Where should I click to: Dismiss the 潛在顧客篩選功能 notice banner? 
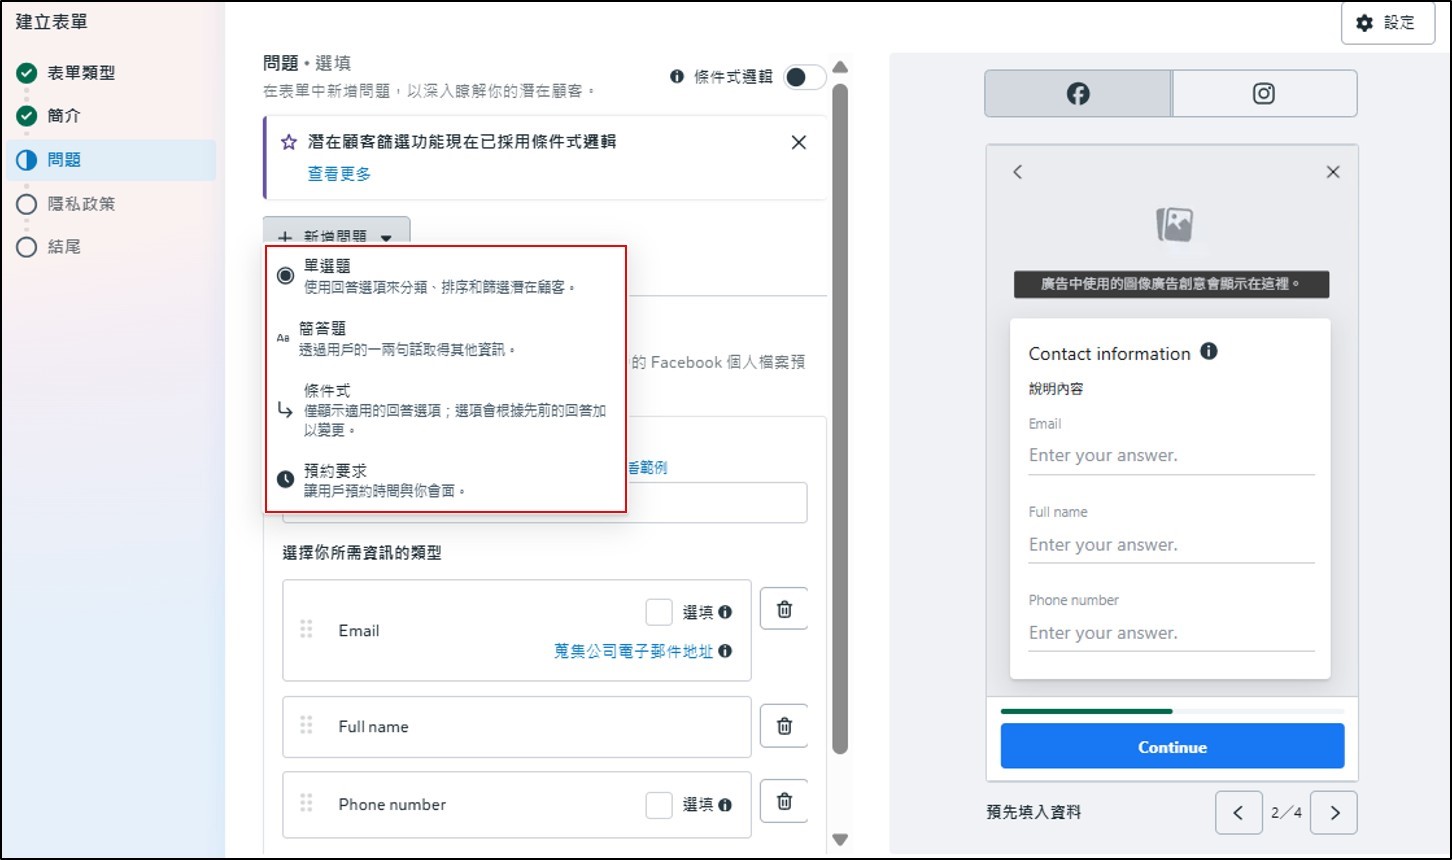point(798,142)
